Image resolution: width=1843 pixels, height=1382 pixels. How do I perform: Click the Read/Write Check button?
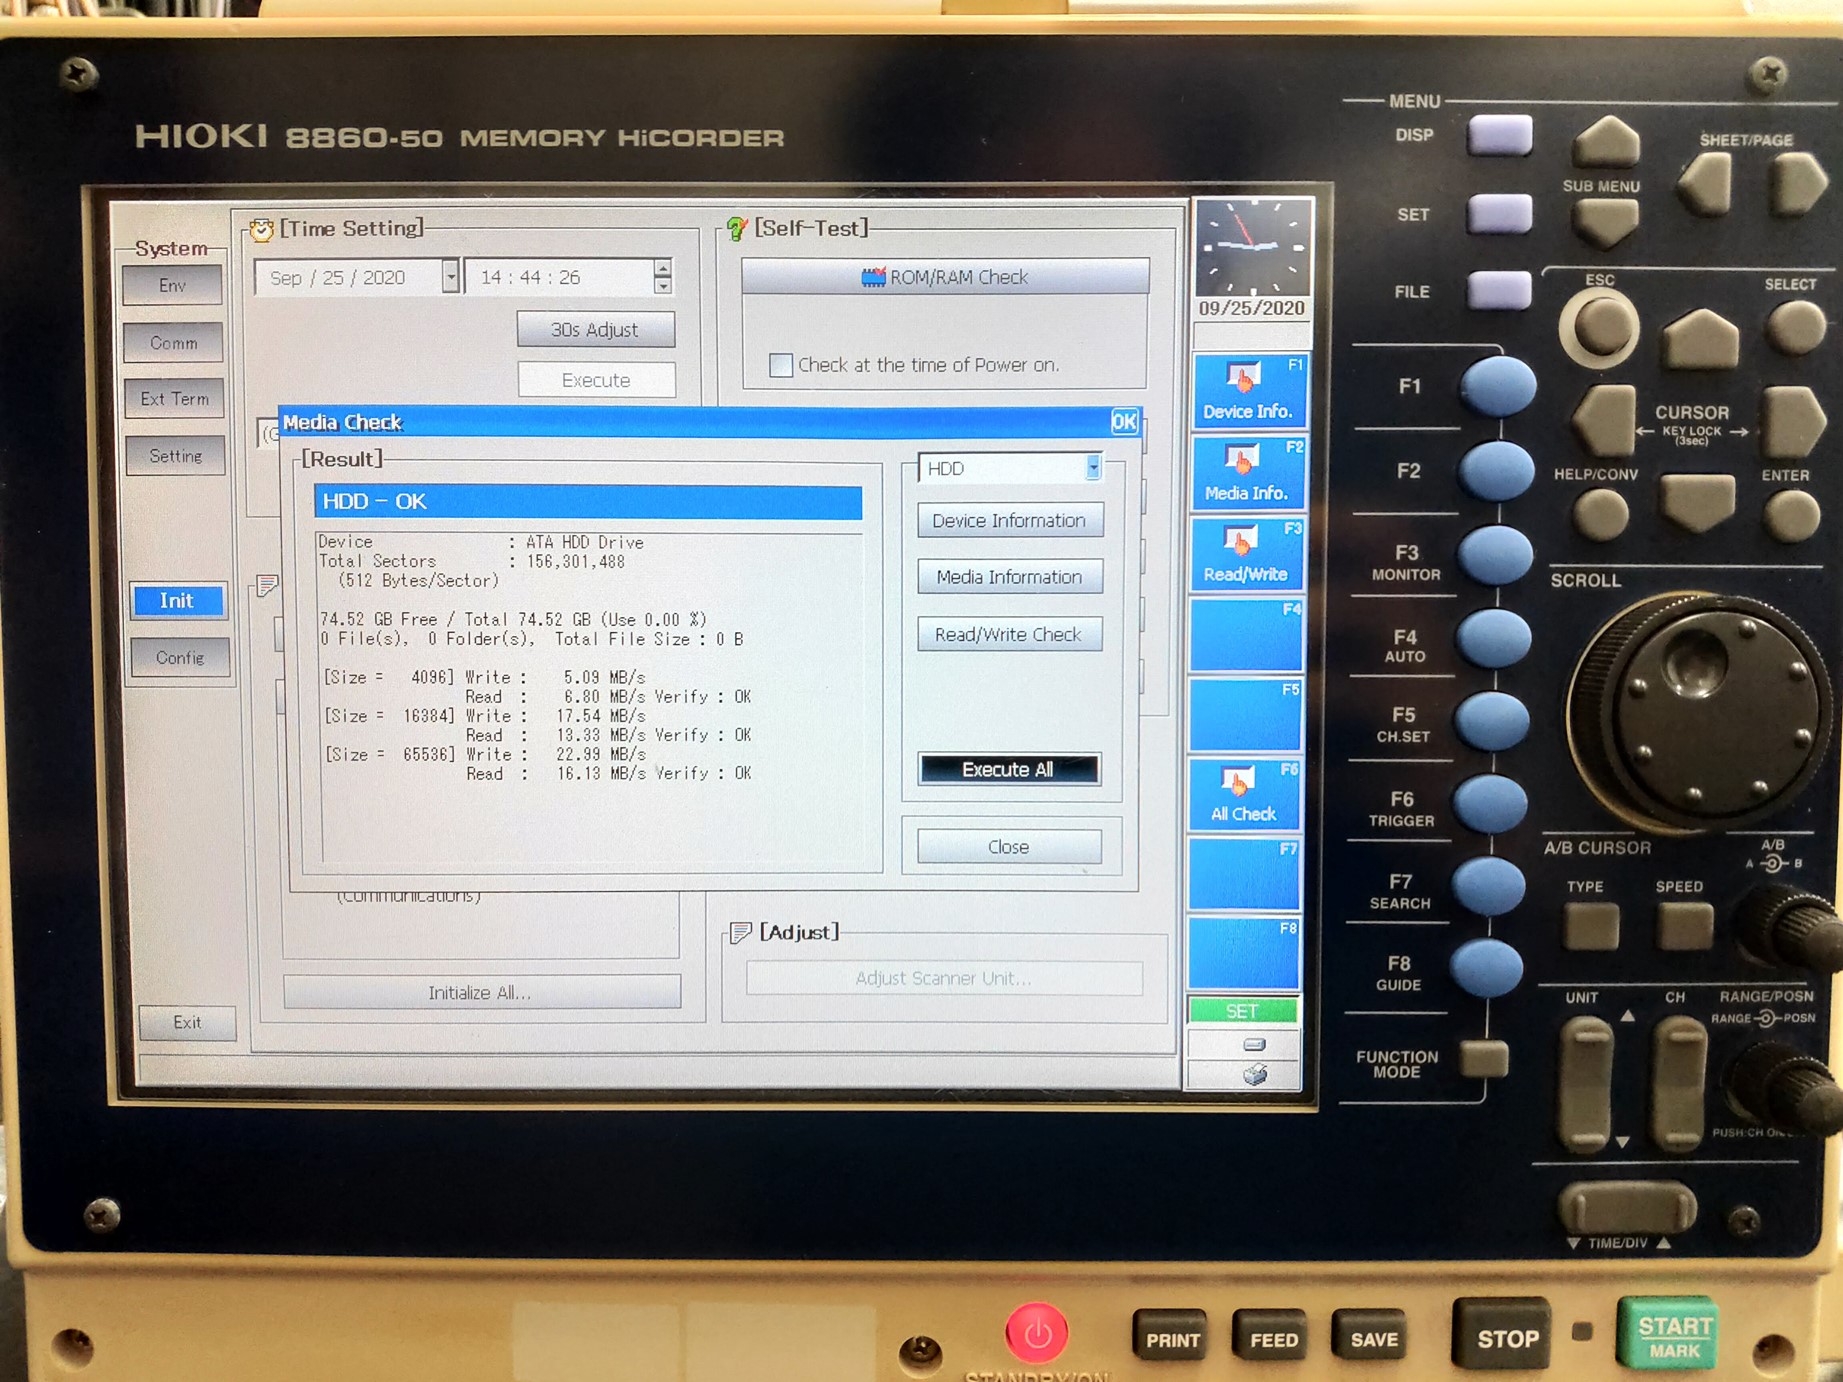tap(1009, 634)
